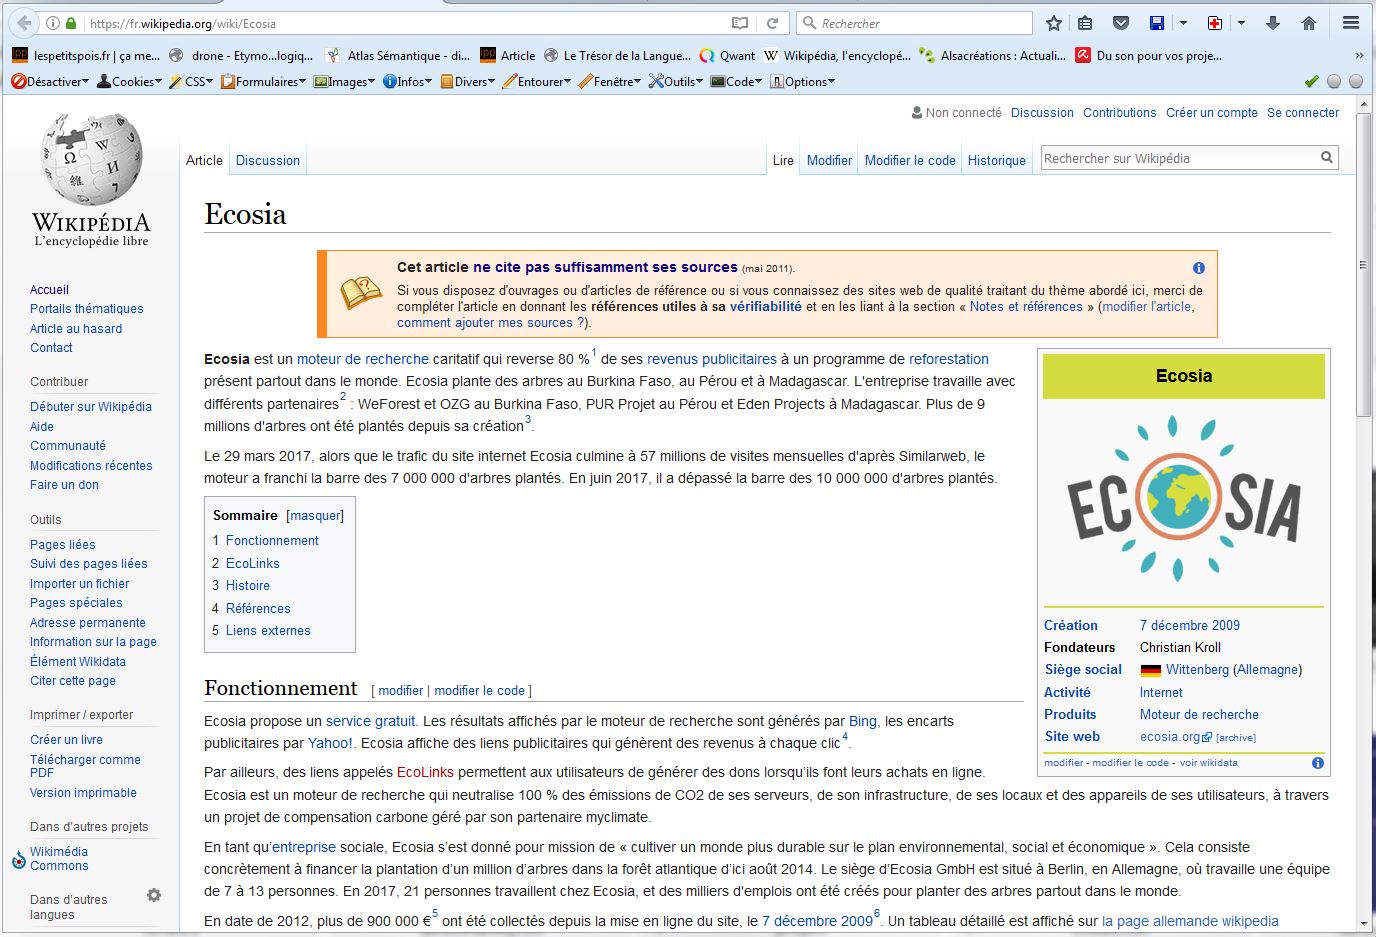Save page to Pocket

[x=1121, y=23]
